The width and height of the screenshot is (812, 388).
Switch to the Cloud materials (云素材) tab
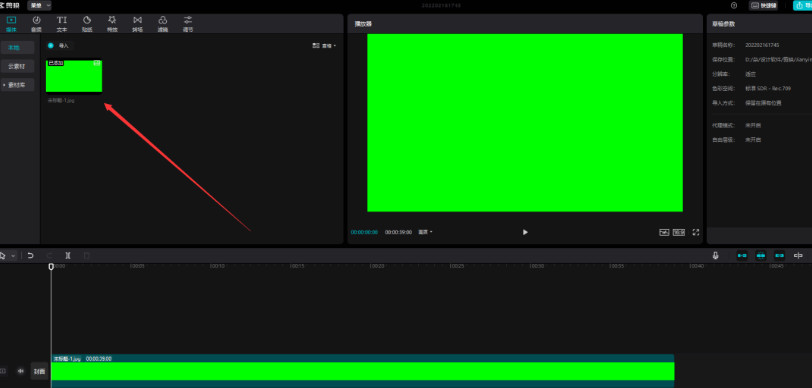point(17,66)
